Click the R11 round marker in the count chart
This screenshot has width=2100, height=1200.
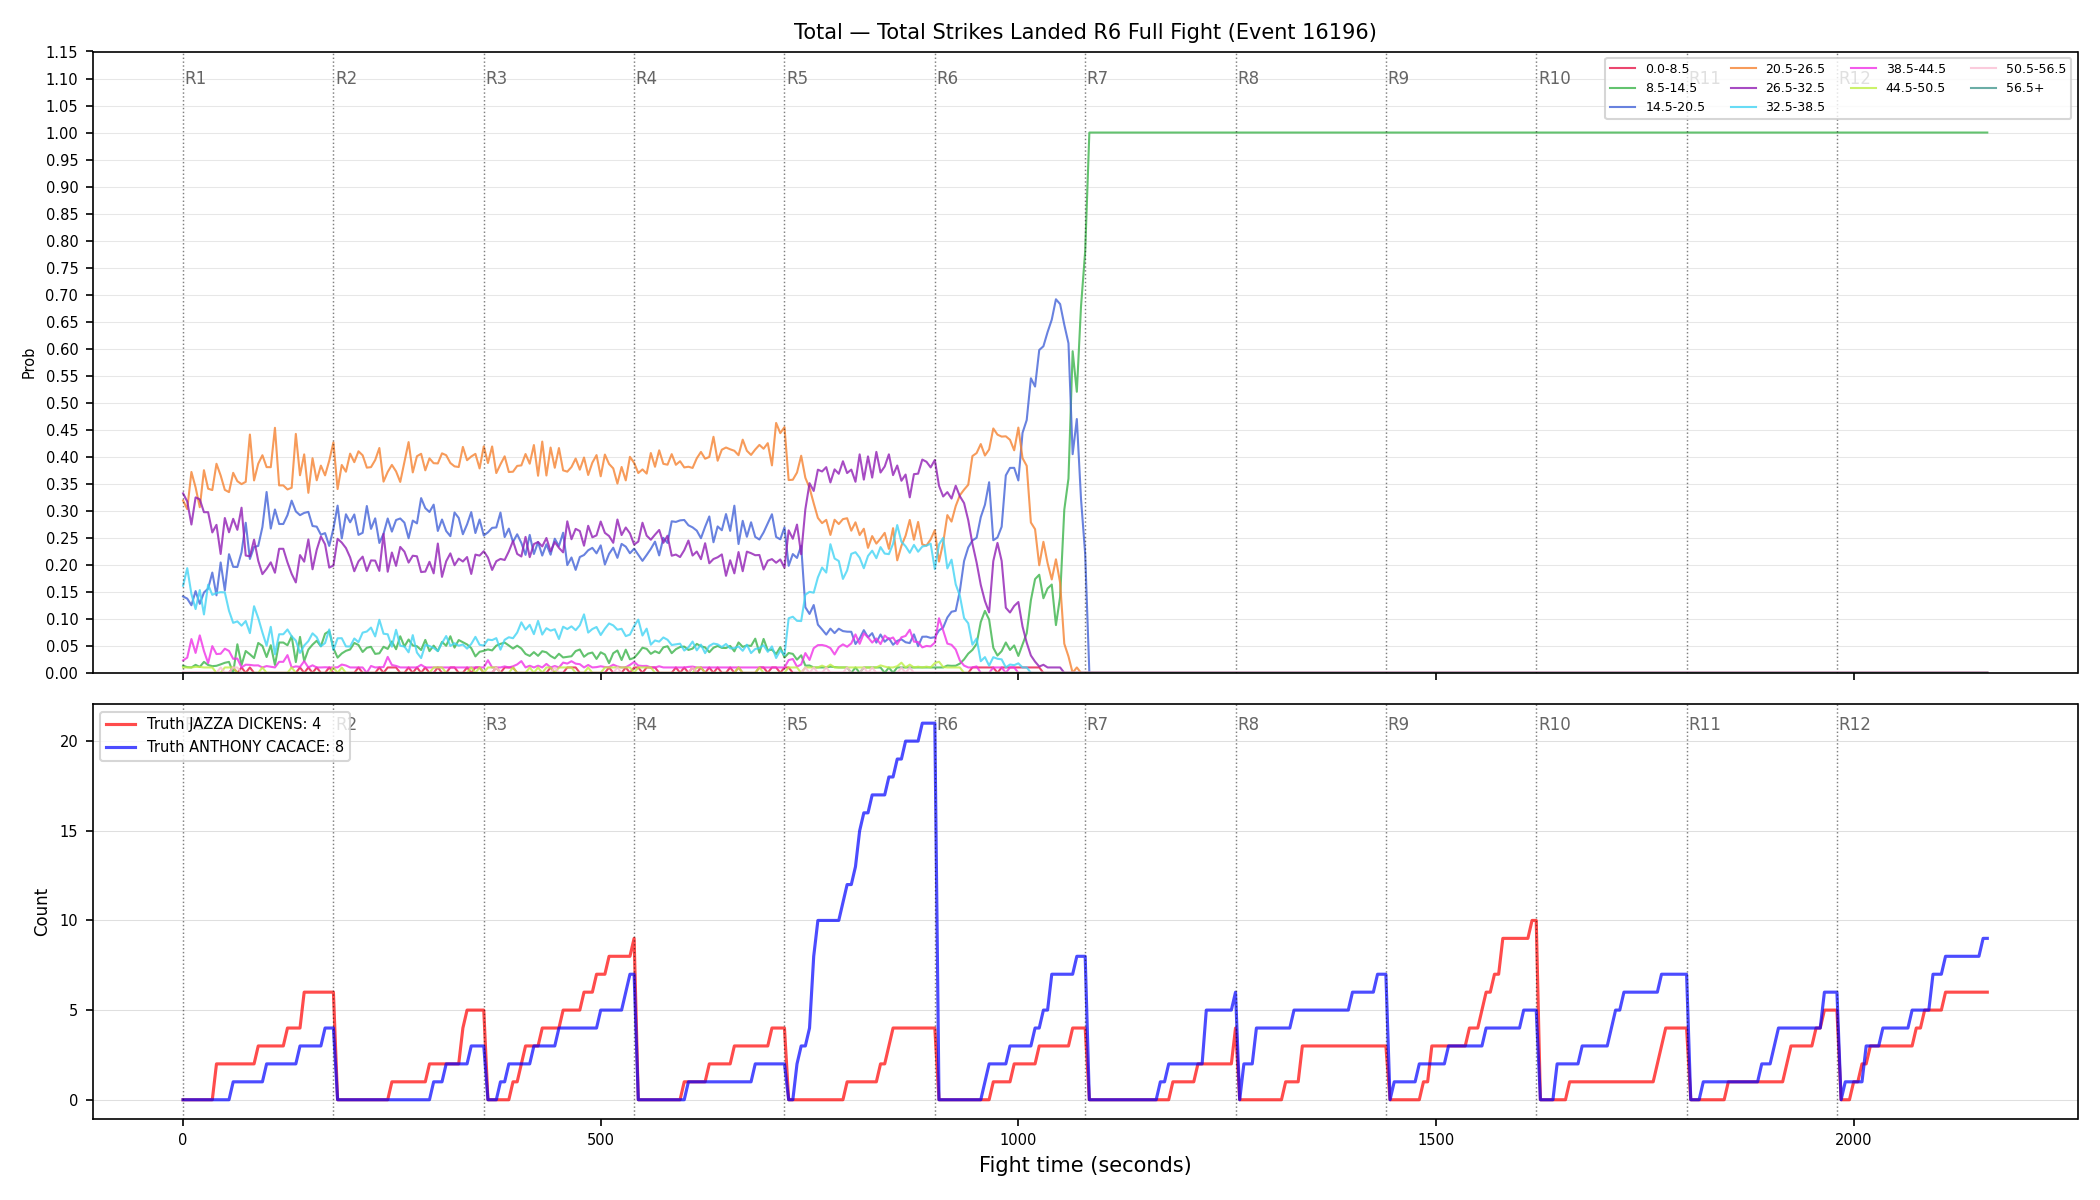point(1704,724)
